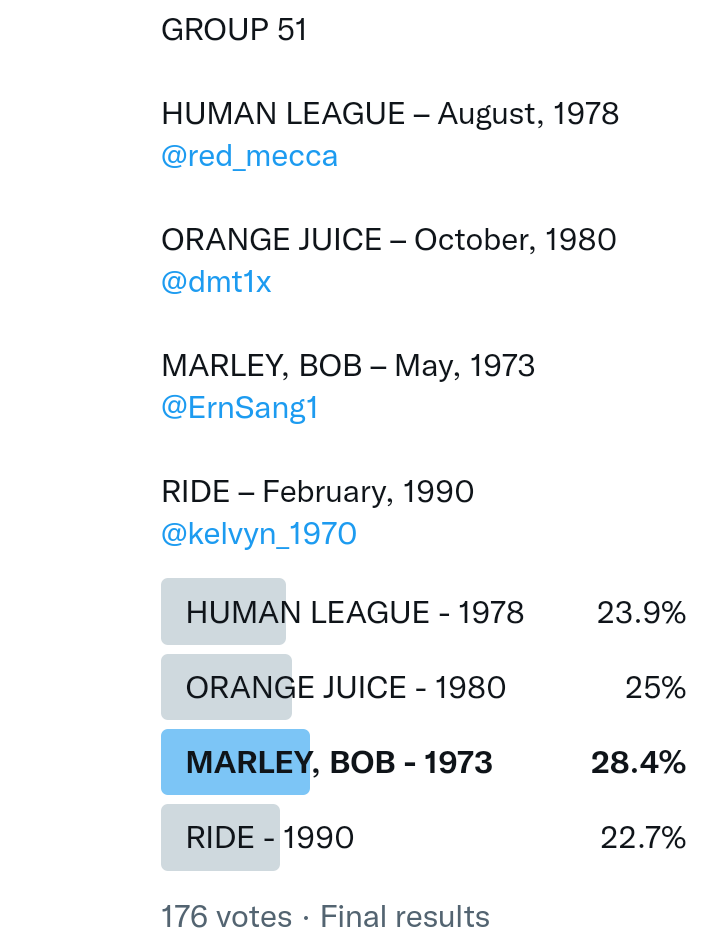Click the bold MARLEY, BOB - 1973 poll label
The image size is (720, 948).
340,763
